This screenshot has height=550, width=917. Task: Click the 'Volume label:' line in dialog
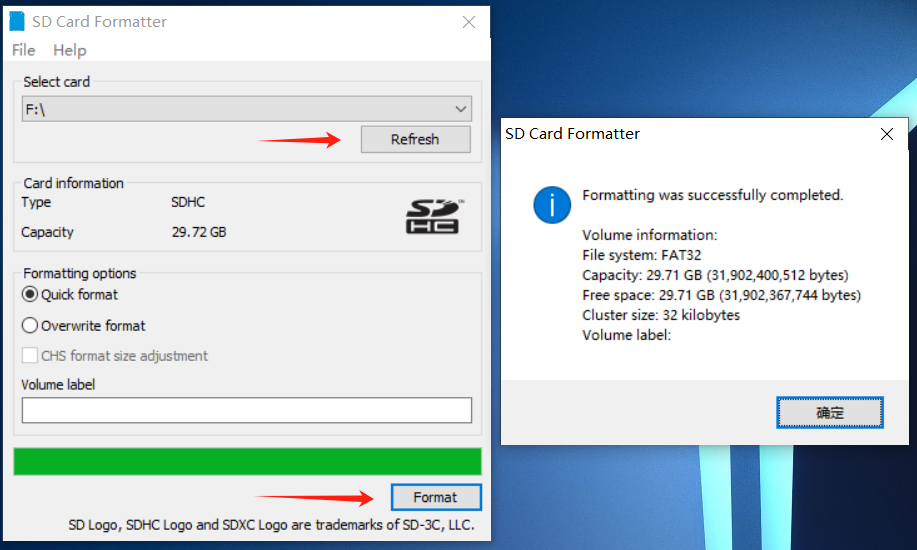click(626, 335)
